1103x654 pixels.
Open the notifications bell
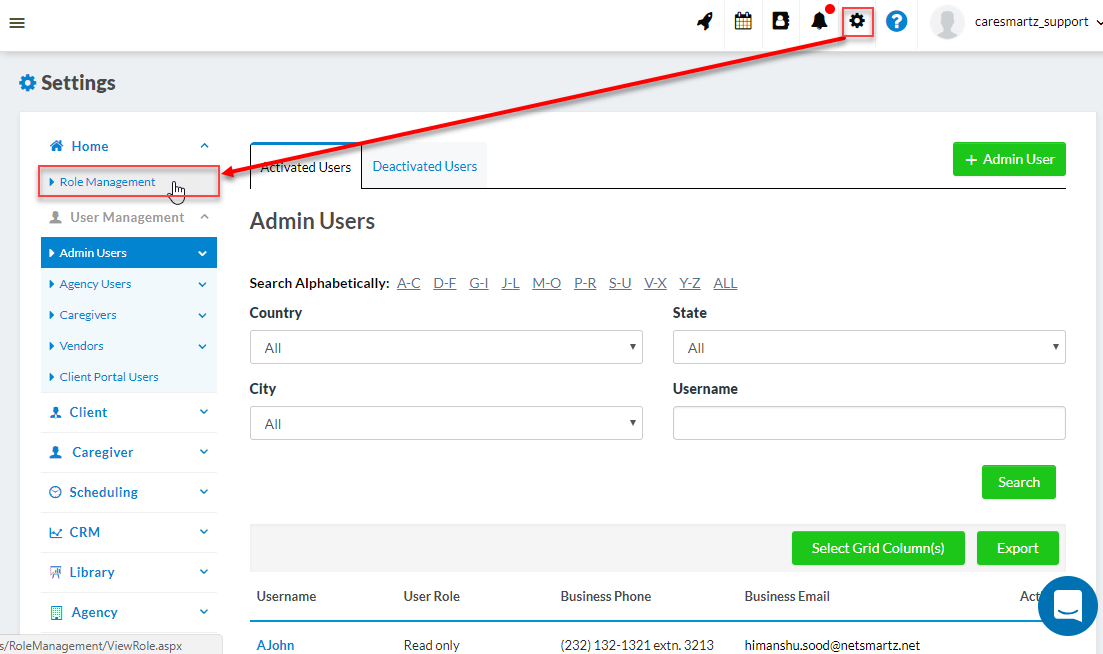(819, 21)
